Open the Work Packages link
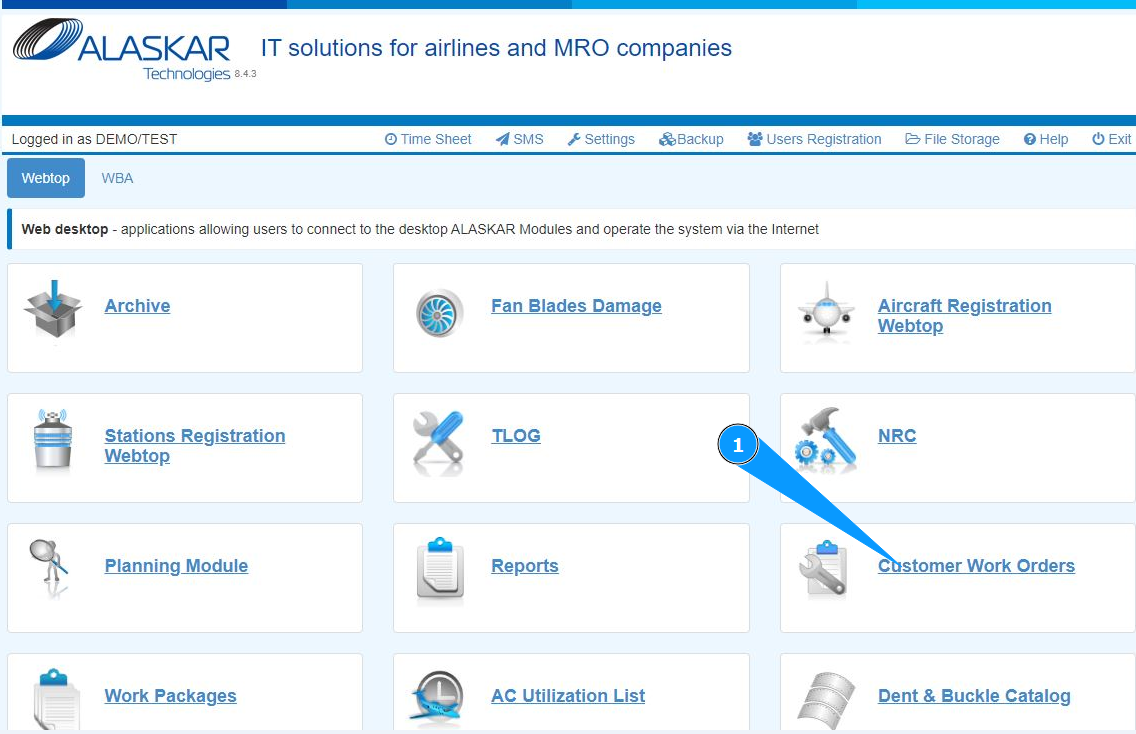The height and width of the screenshot is (734, 1136). tap(170, 696)
